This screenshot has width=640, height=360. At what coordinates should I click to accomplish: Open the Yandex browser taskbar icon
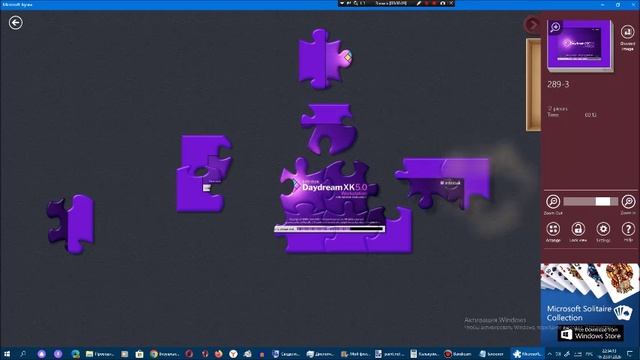coord(233,354)
